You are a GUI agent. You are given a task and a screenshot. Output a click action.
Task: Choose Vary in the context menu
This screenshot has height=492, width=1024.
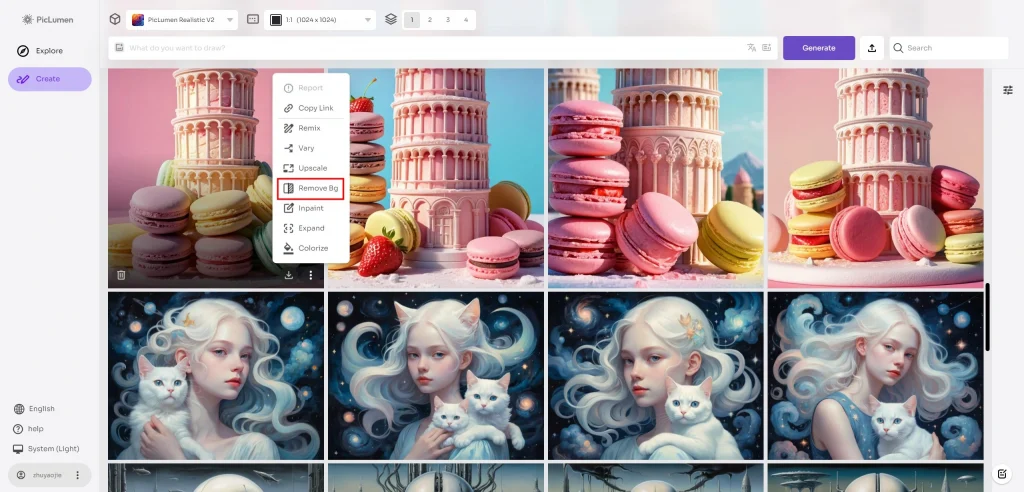coord(311,148)
